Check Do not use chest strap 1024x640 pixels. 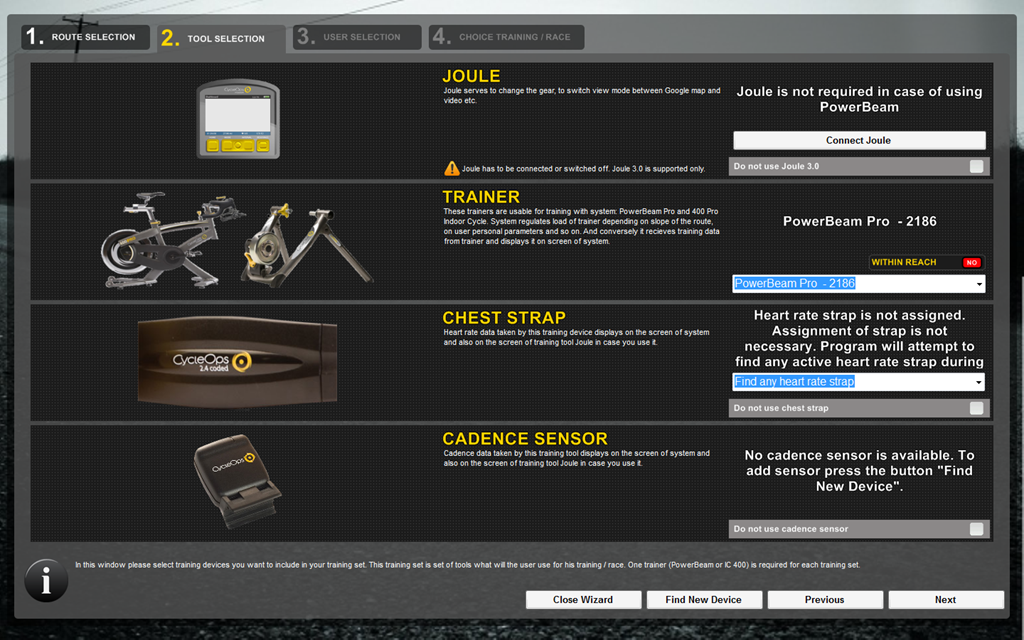(976, 408)
